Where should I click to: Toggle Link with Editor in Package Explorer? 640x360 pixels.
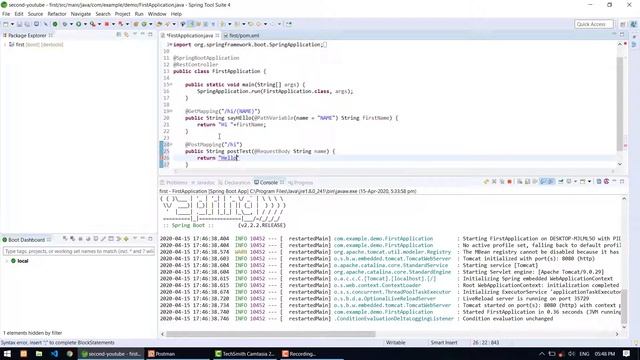coord(127,35)
